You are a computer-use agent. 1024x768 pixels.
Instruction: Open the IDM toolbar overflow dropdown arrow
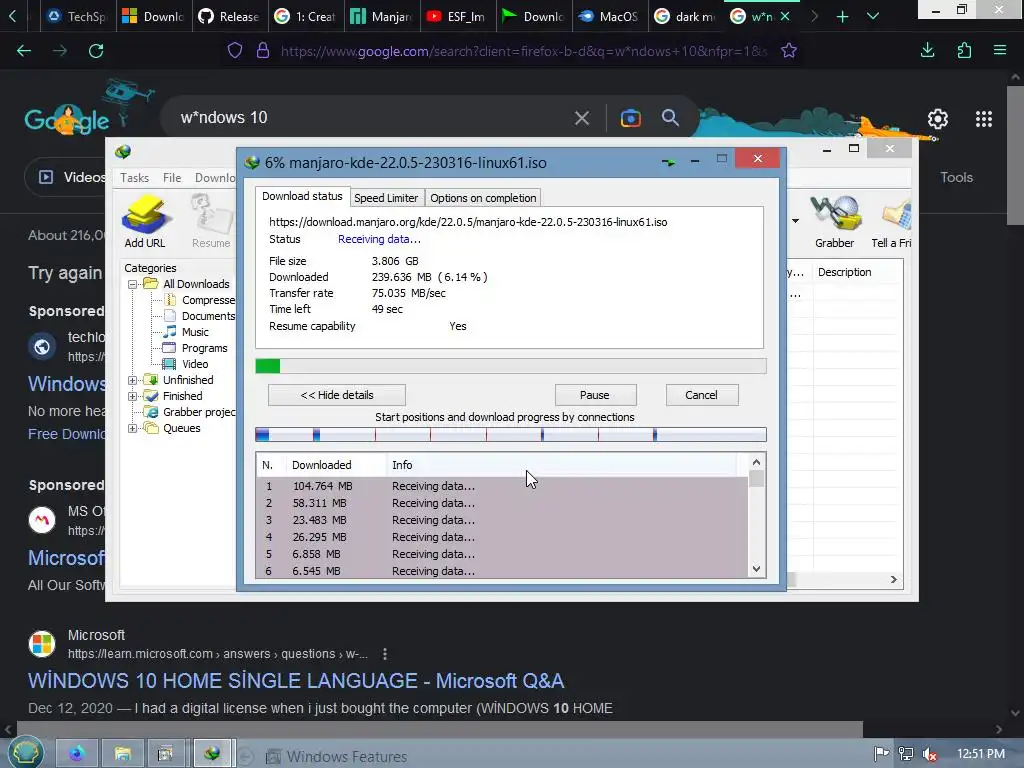pos(795,221)
